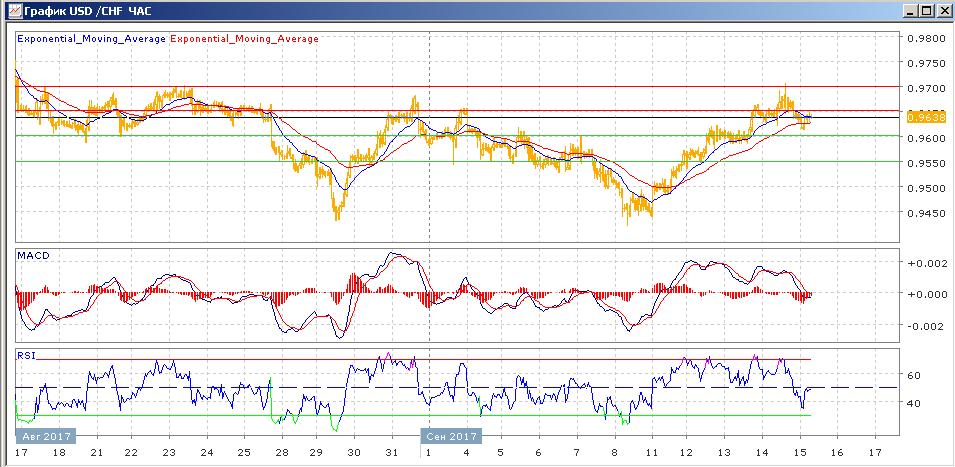The width and height of the screenshot is (955, 467).
Task: Click date 25 on the time axis
Action: 244,453
